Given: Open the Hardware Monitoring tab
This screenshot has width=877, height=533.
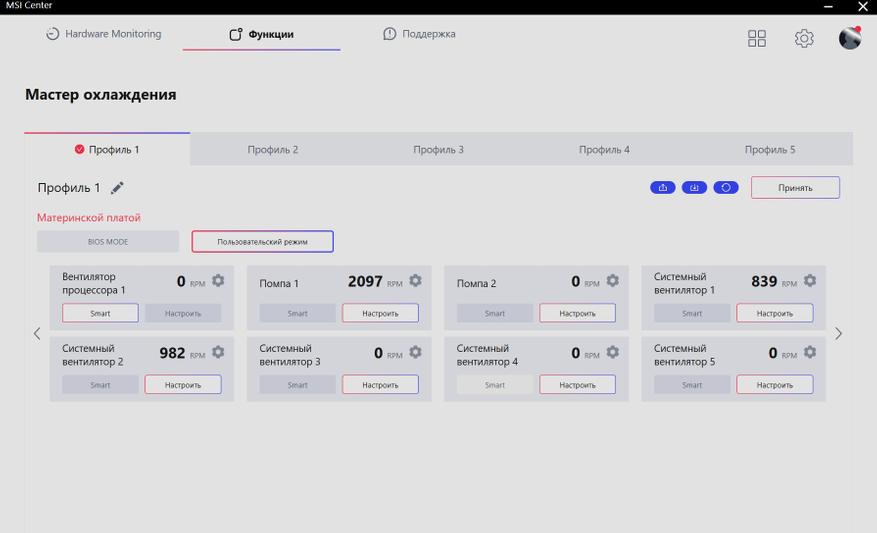Looking at the screenshot, I should point(103,34).
